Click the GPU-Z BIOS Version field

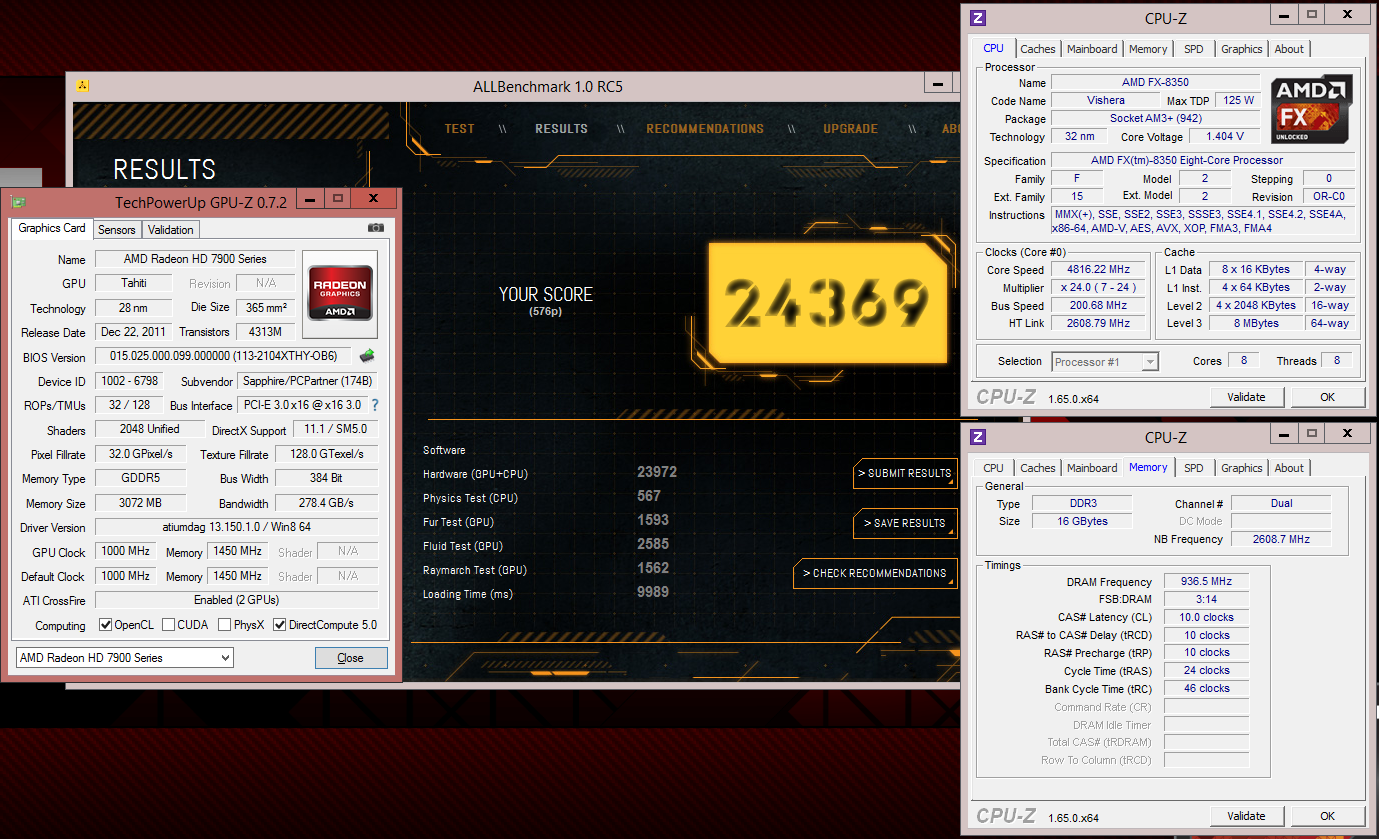[x=225, y=356]
